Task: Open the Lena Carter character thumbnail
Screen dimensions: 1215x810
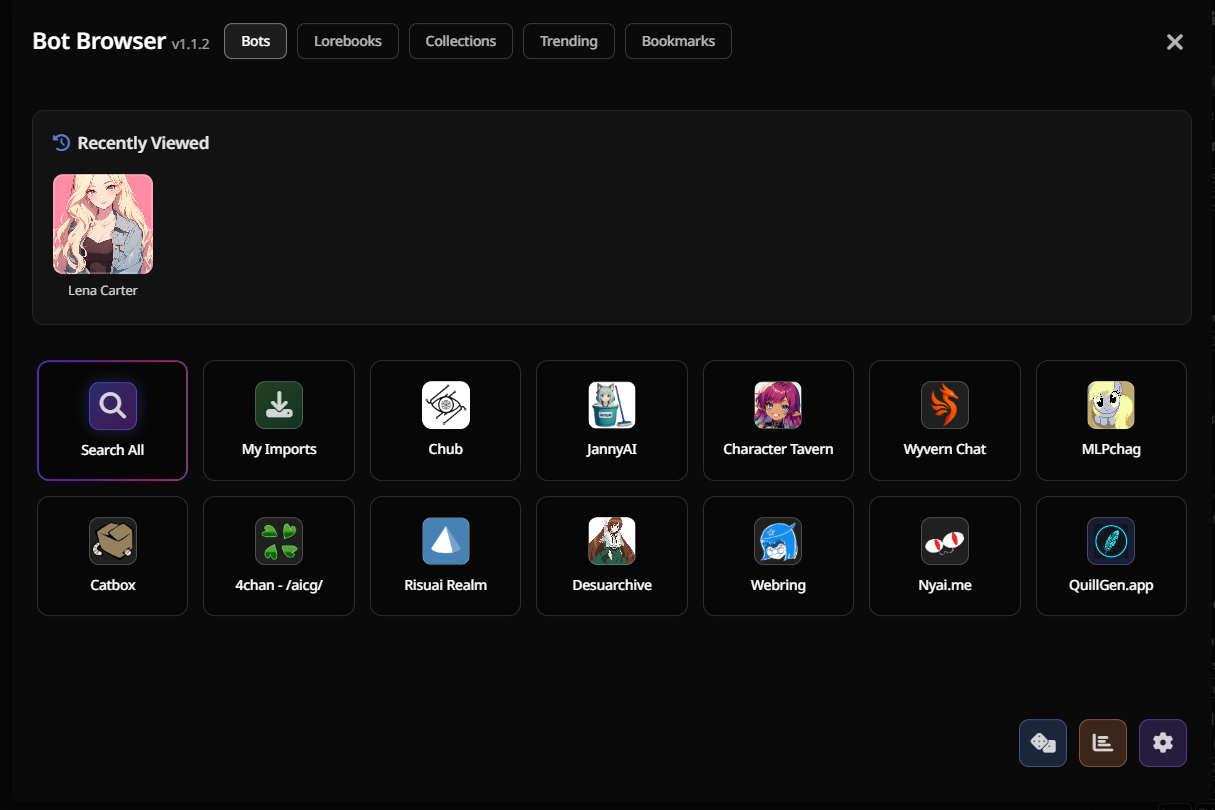Action: coord(103,224)
